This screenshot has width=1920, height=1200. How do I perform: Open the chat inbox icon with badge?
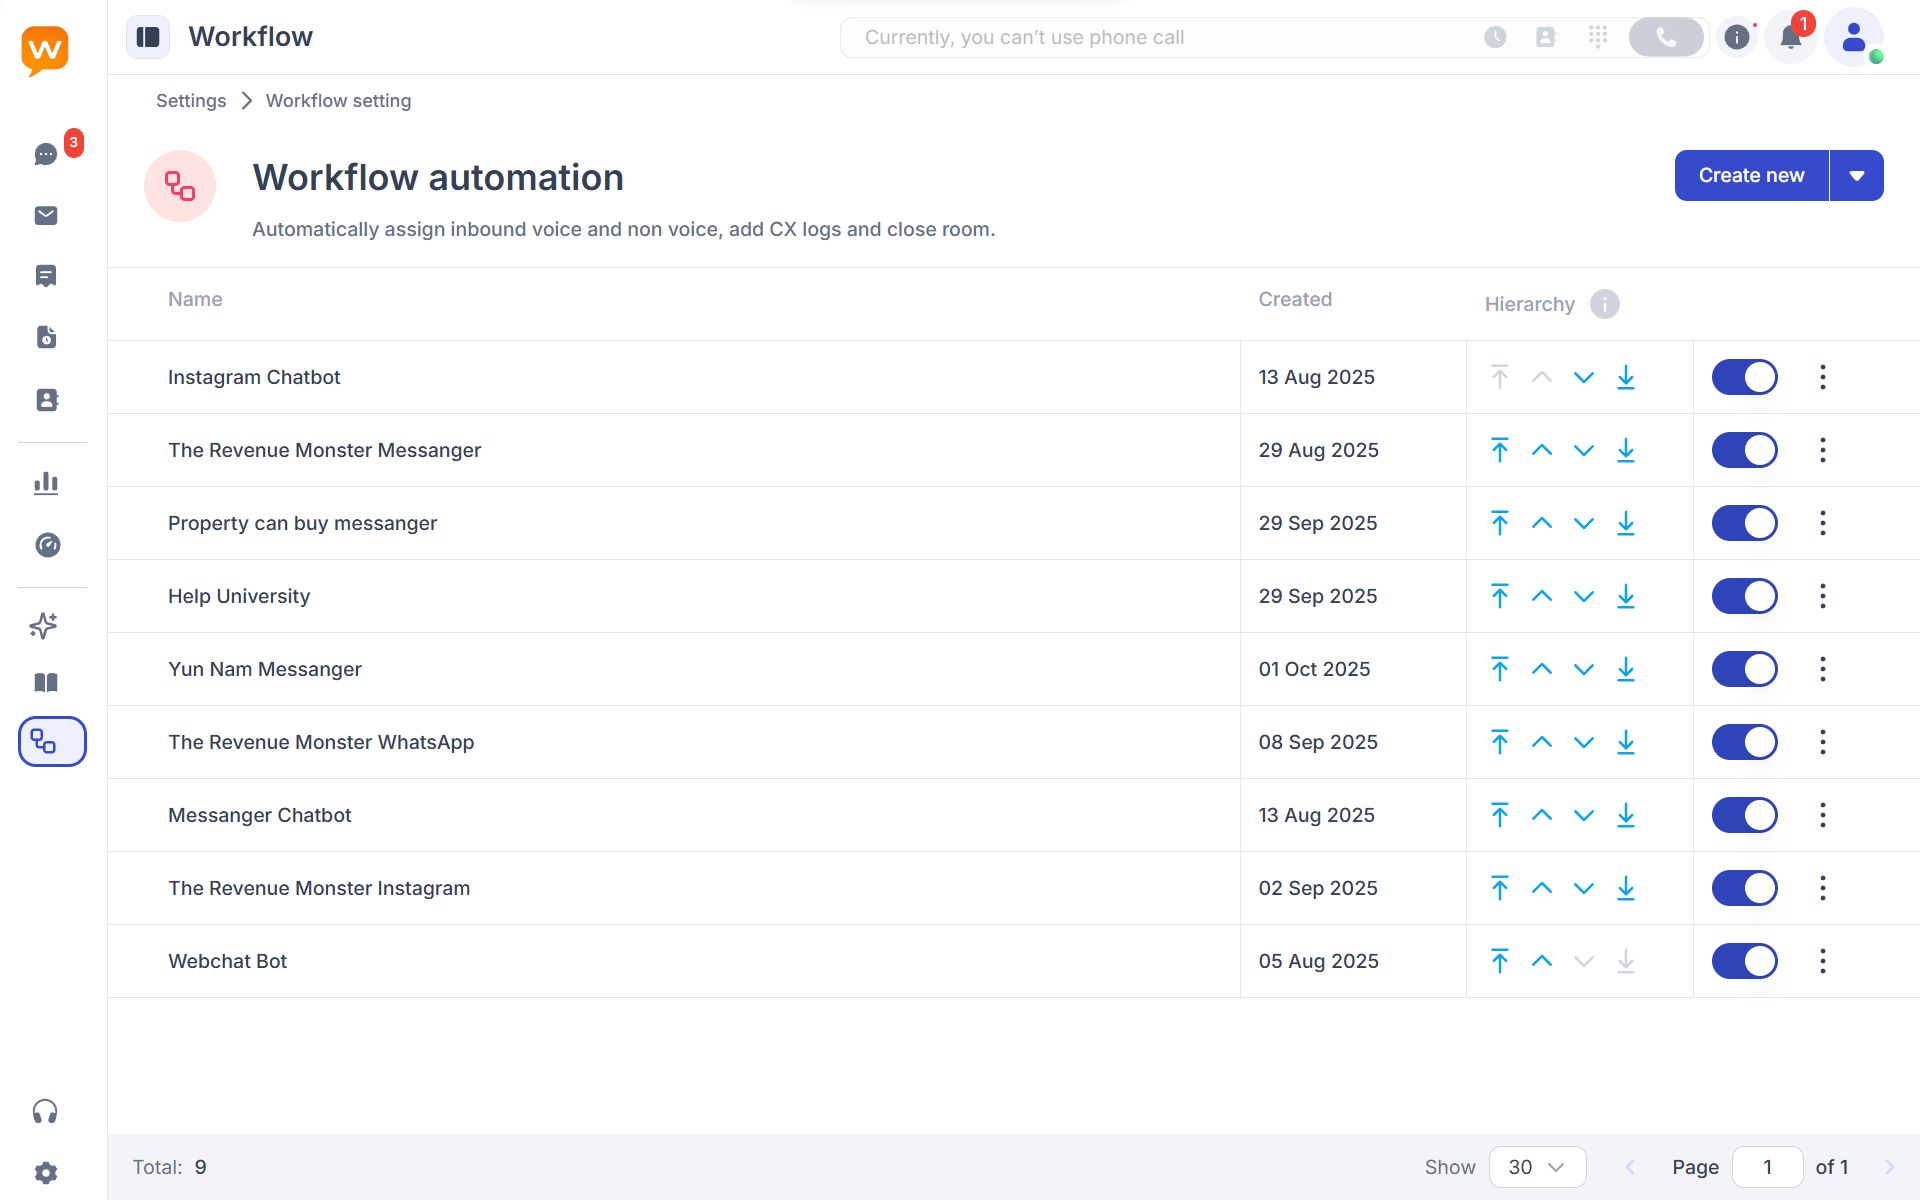(x=46, y=154)
